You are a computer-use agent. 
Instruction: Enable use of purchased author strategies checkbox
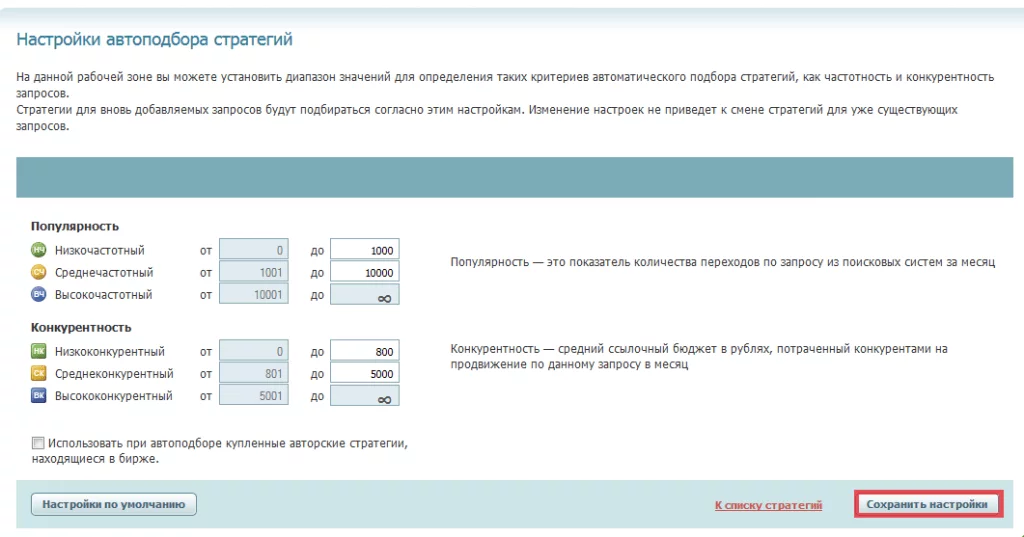pyautogui.click(x=38, y=443)
